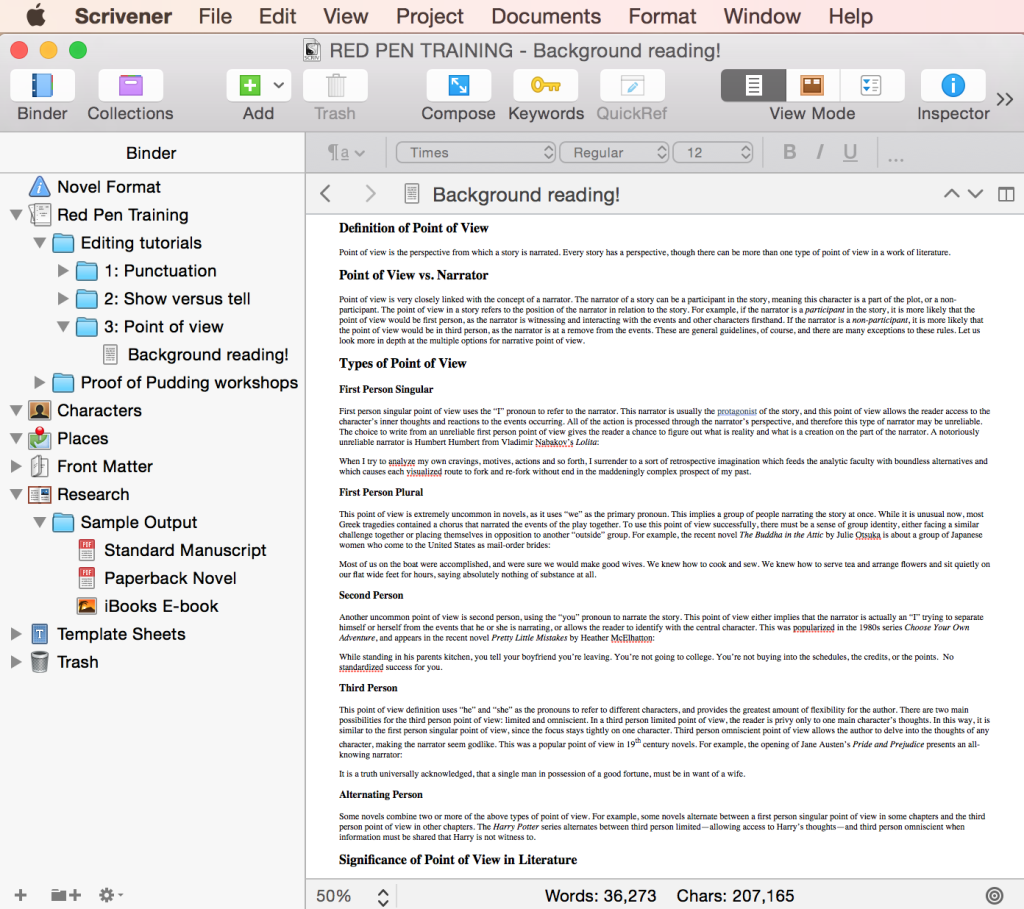
Task: Open the Keywords panel
Action: pos(545,86)
